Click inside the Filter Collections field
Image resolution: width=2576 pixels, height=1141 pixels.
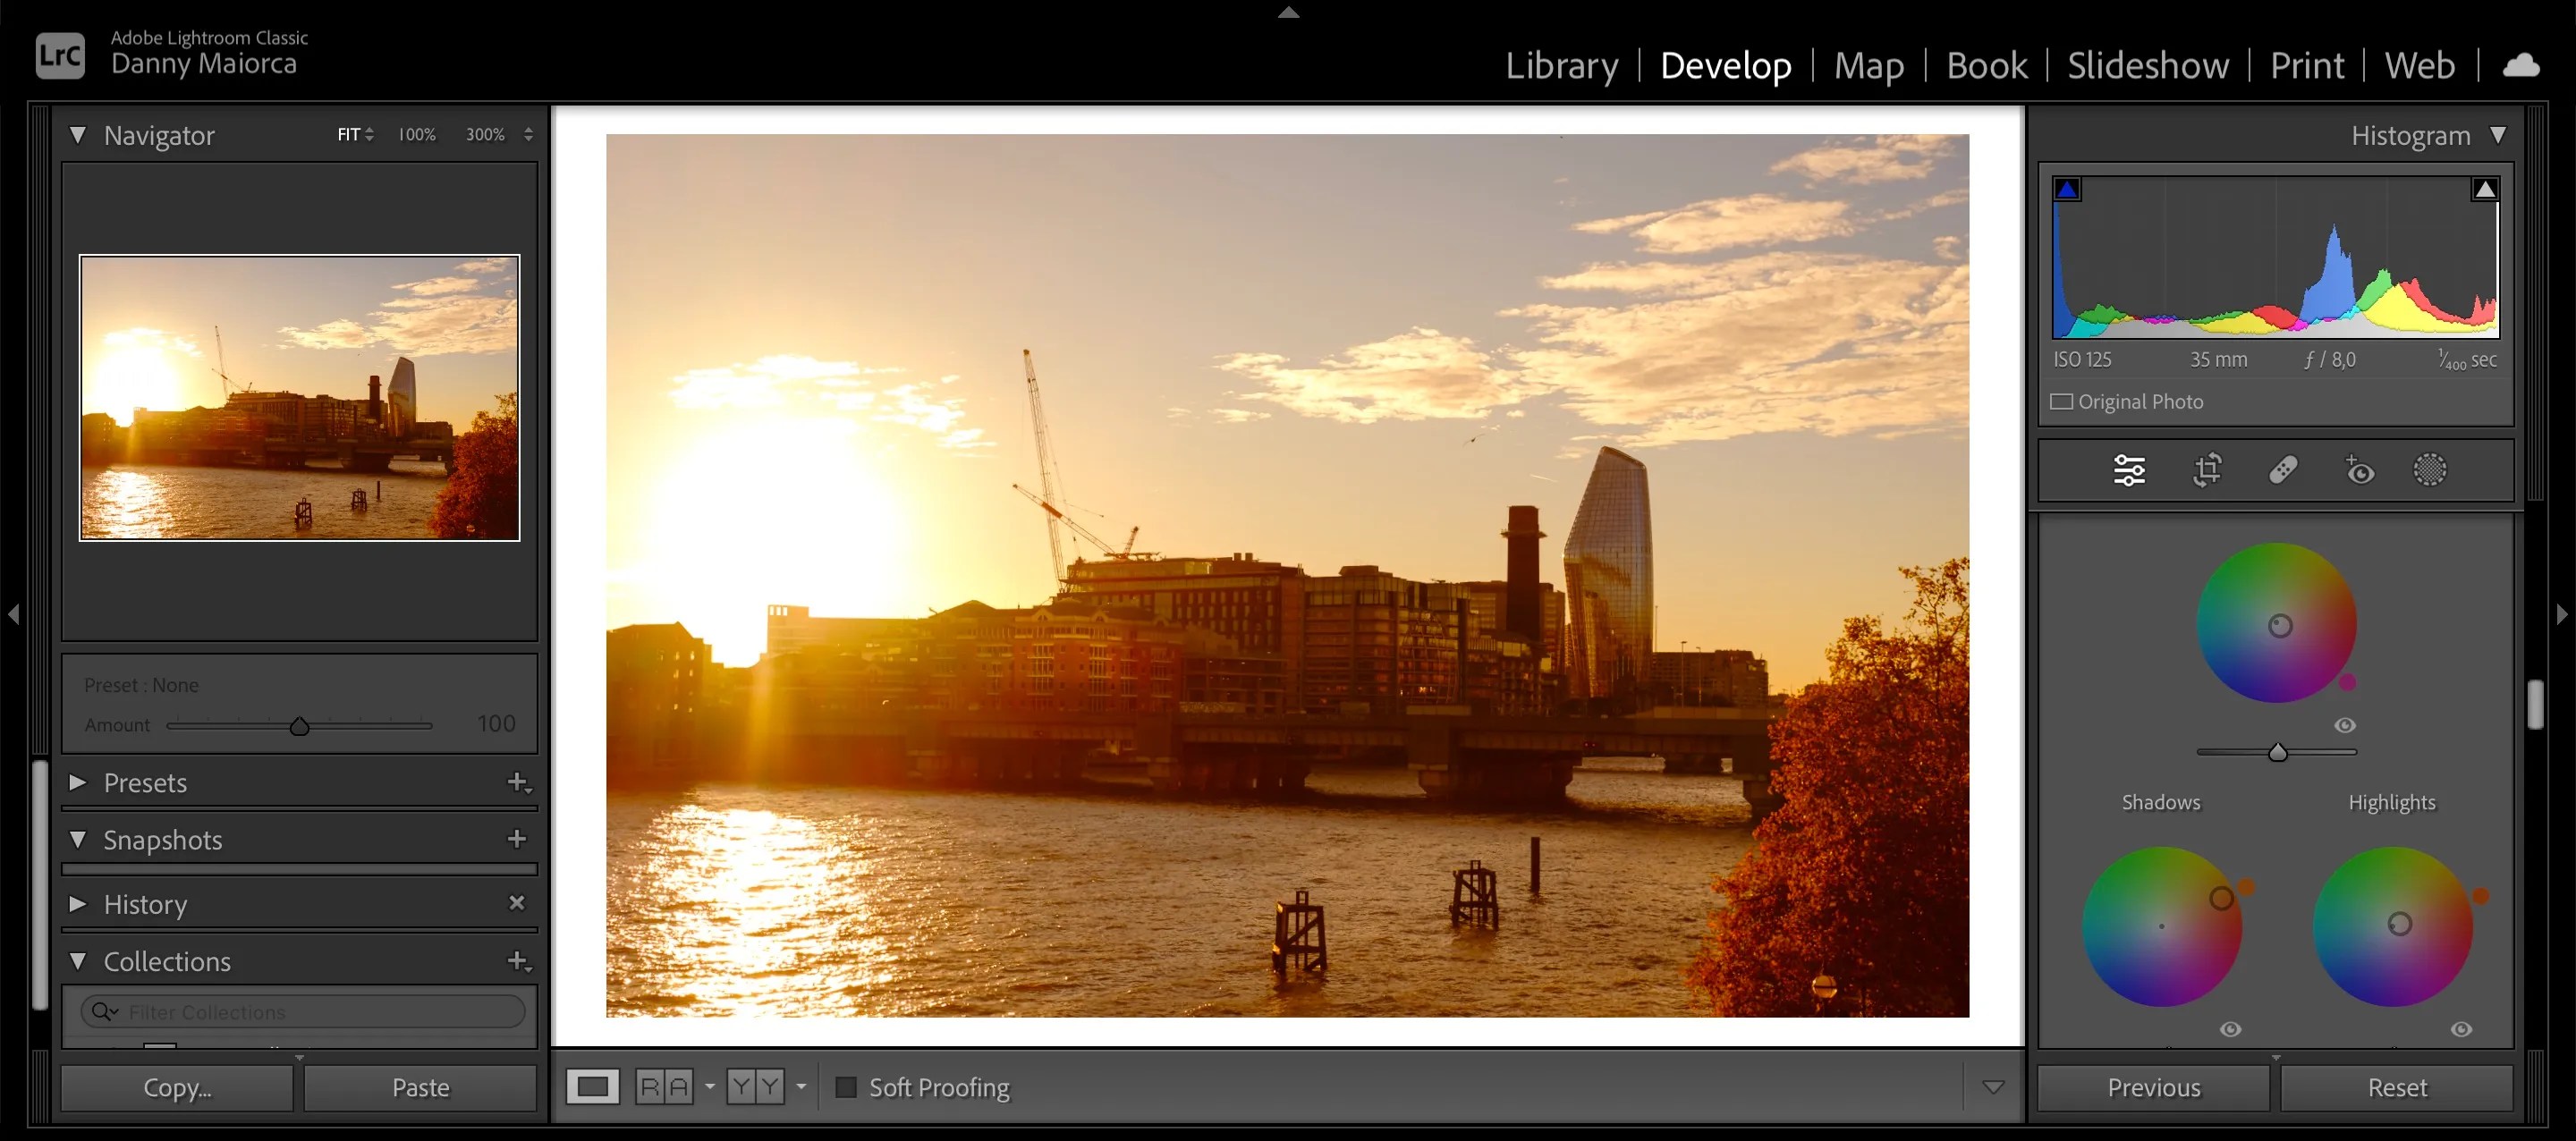[300, 1011]
